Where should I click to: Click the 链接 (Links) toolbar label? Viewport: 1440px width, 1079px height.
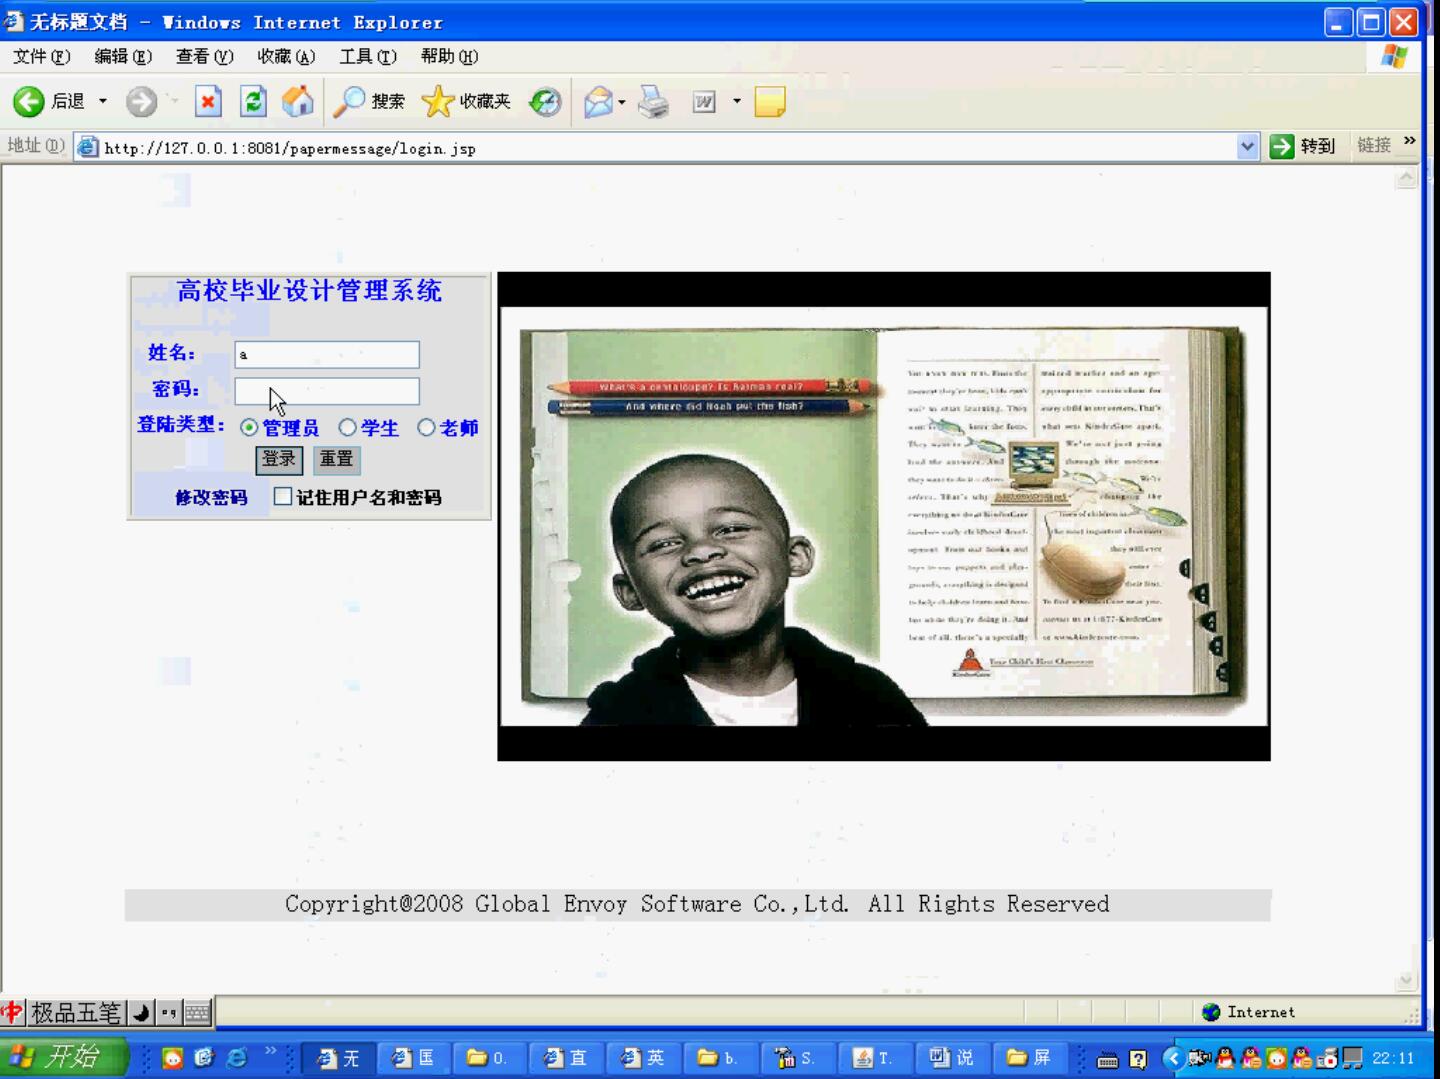point(1374,146)
